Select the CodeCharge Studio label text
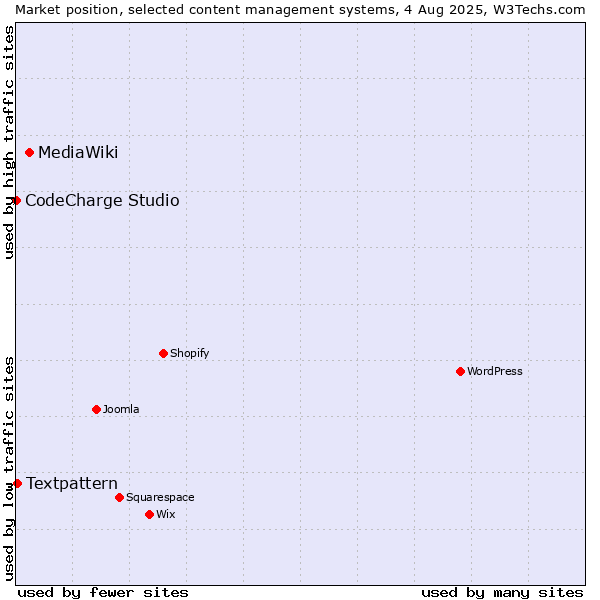The height and width of the screenshot is (600, 600). [x=102, y=201]
